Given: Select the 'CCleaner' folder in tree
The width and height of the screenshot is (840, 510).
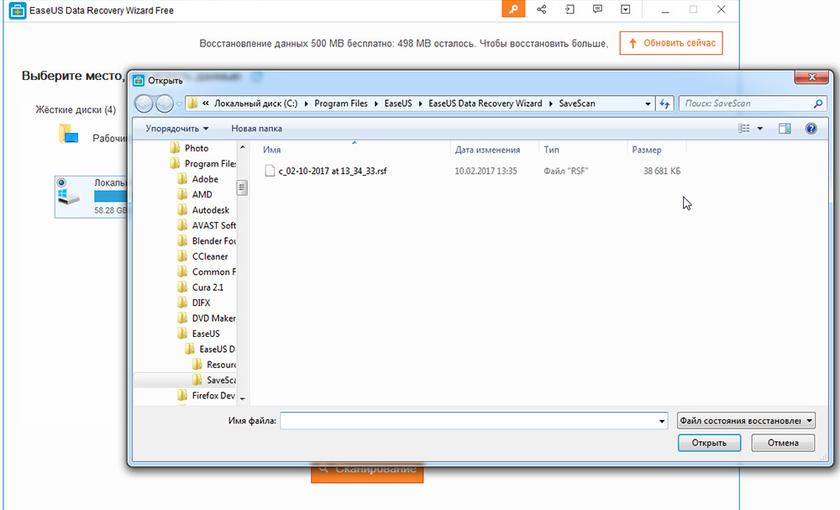Looking at the screenshot, I should tap(209, 257).
